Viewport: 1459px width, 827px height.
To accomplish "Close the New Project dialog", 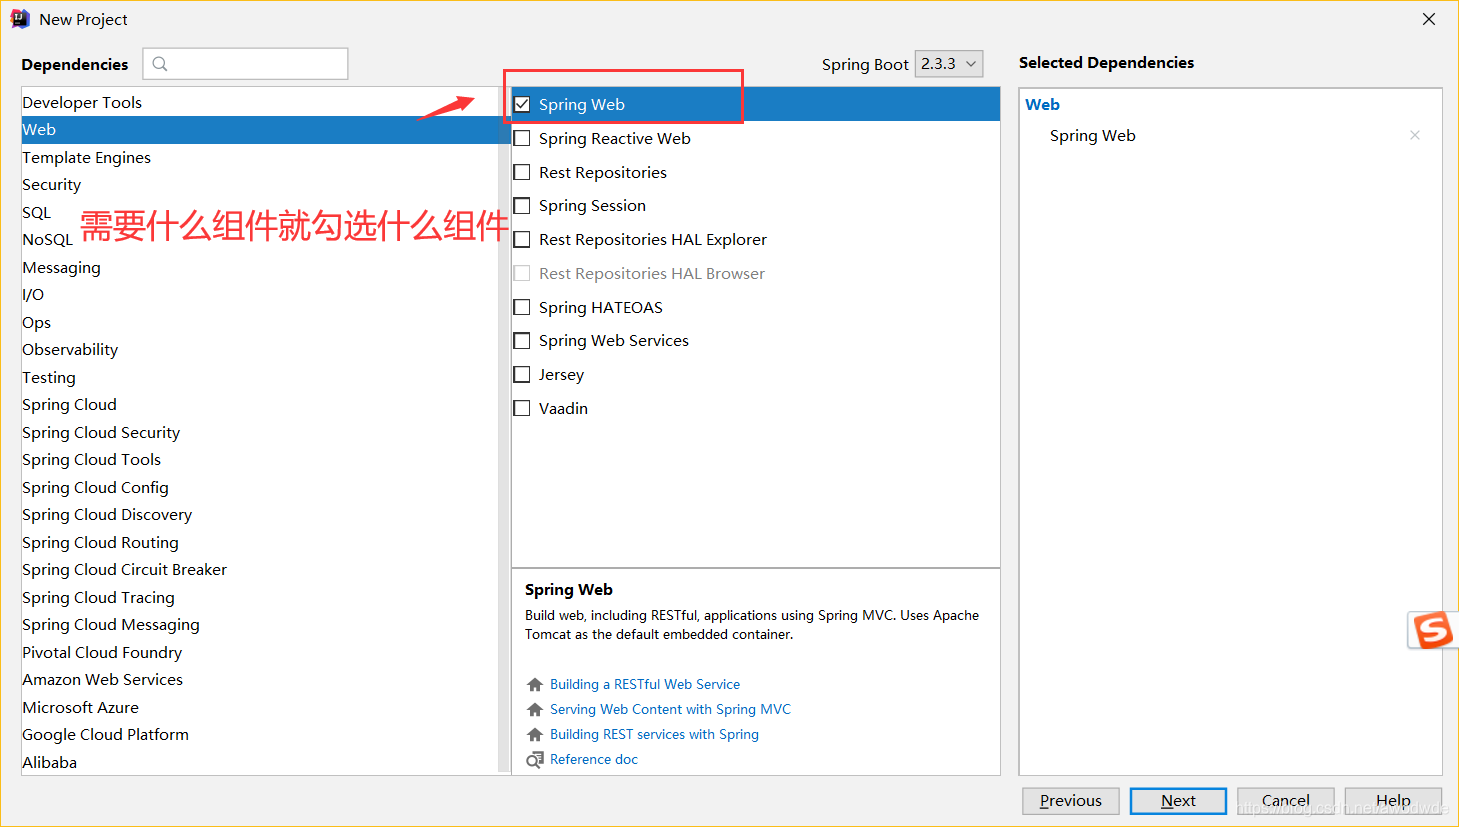I will [1429, 19].
